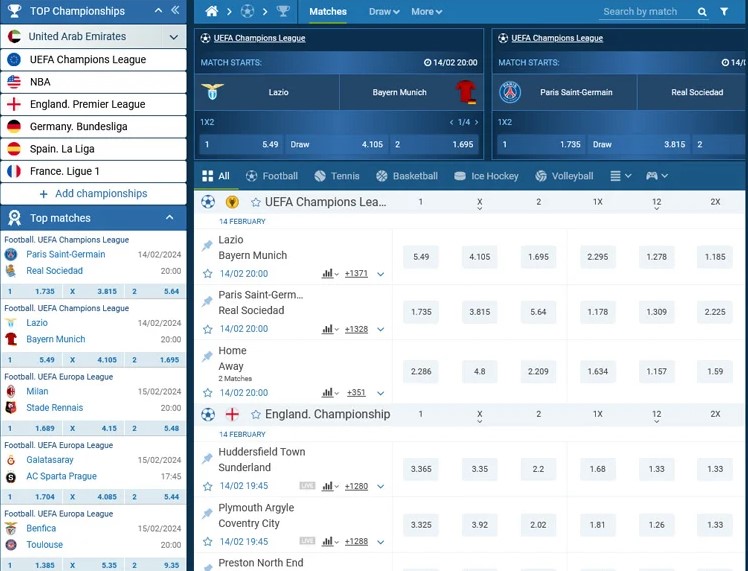
Task: Favorite the Lazio match with star
Action: [x=208, y=274]
